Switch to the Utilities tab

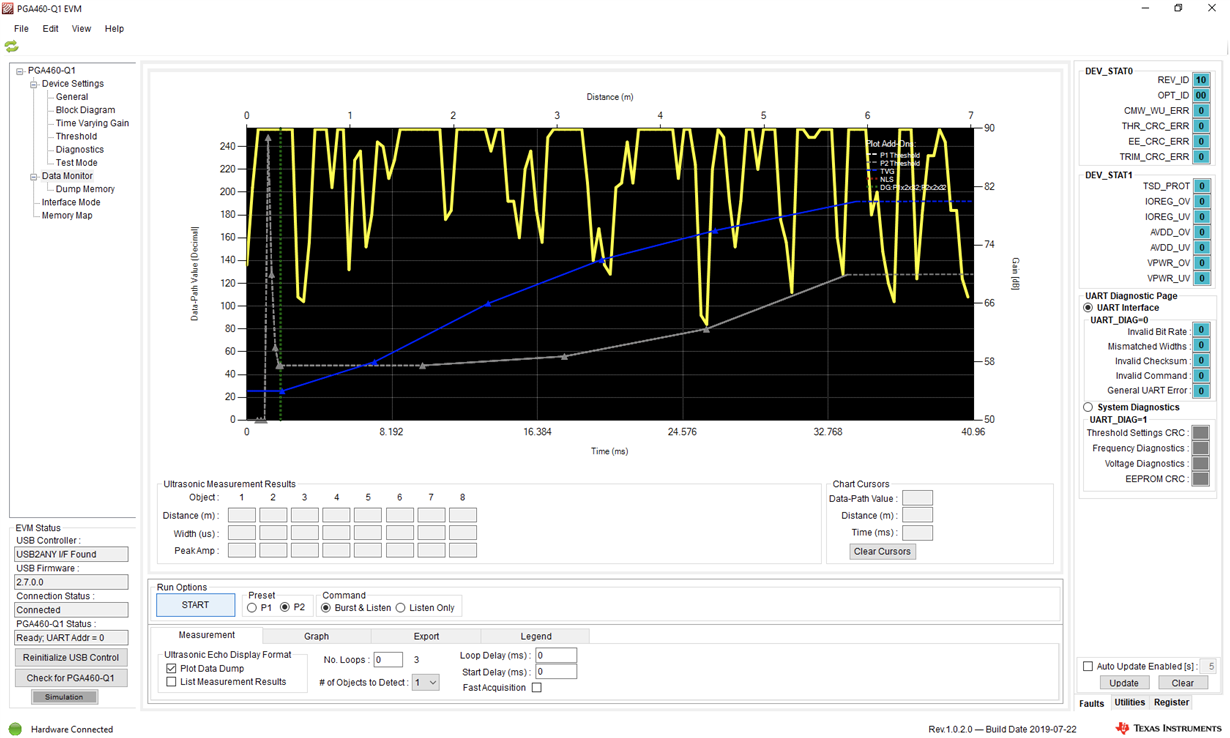pos(1130,703)
